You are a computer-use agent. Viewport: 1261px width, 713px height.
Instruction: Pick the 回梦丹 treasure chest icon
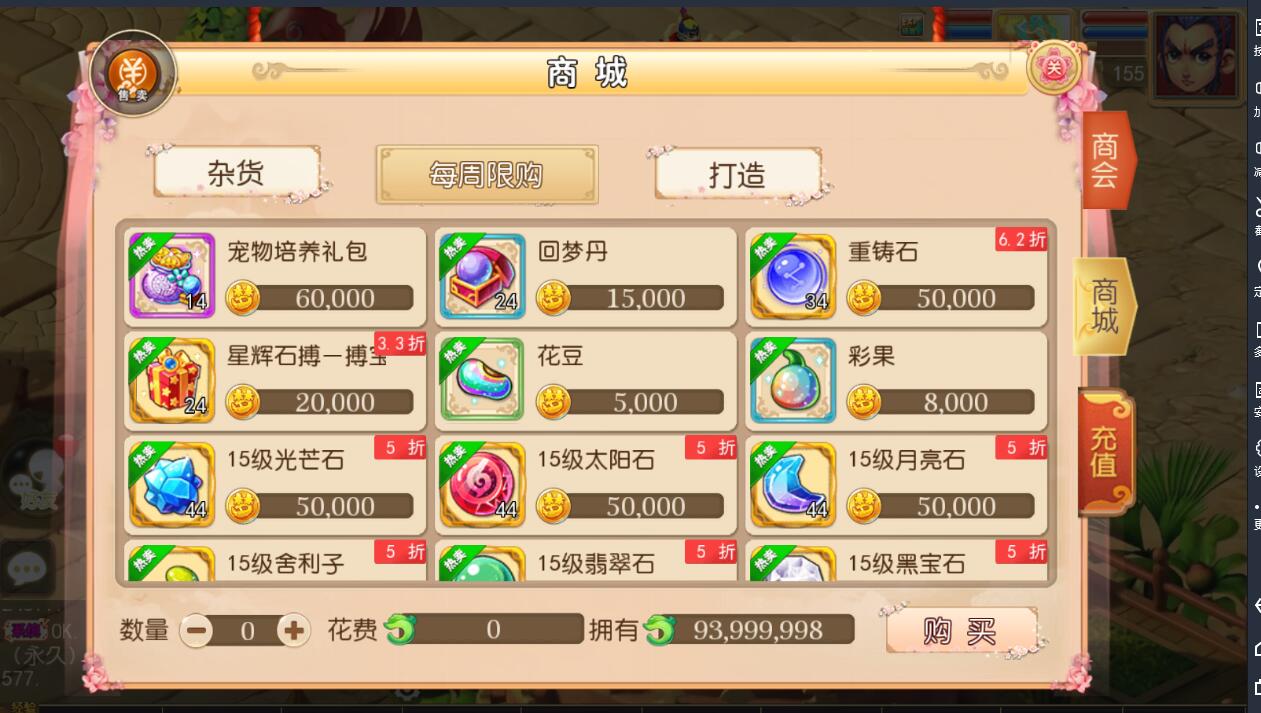482,276
